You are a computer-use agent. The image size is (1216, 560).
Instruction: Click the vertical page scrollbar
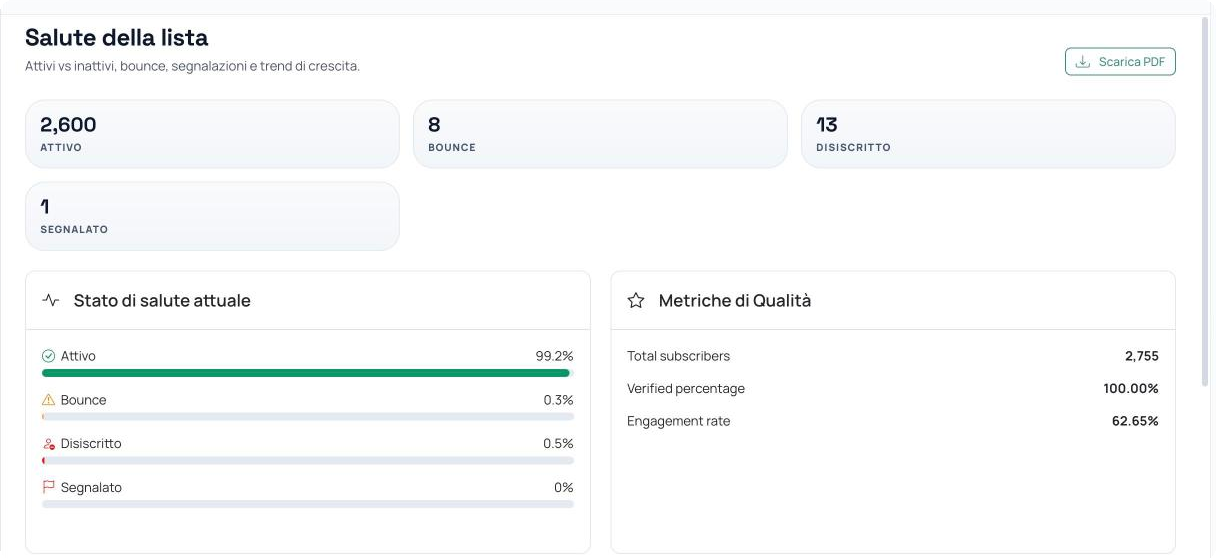point(1205,200)
